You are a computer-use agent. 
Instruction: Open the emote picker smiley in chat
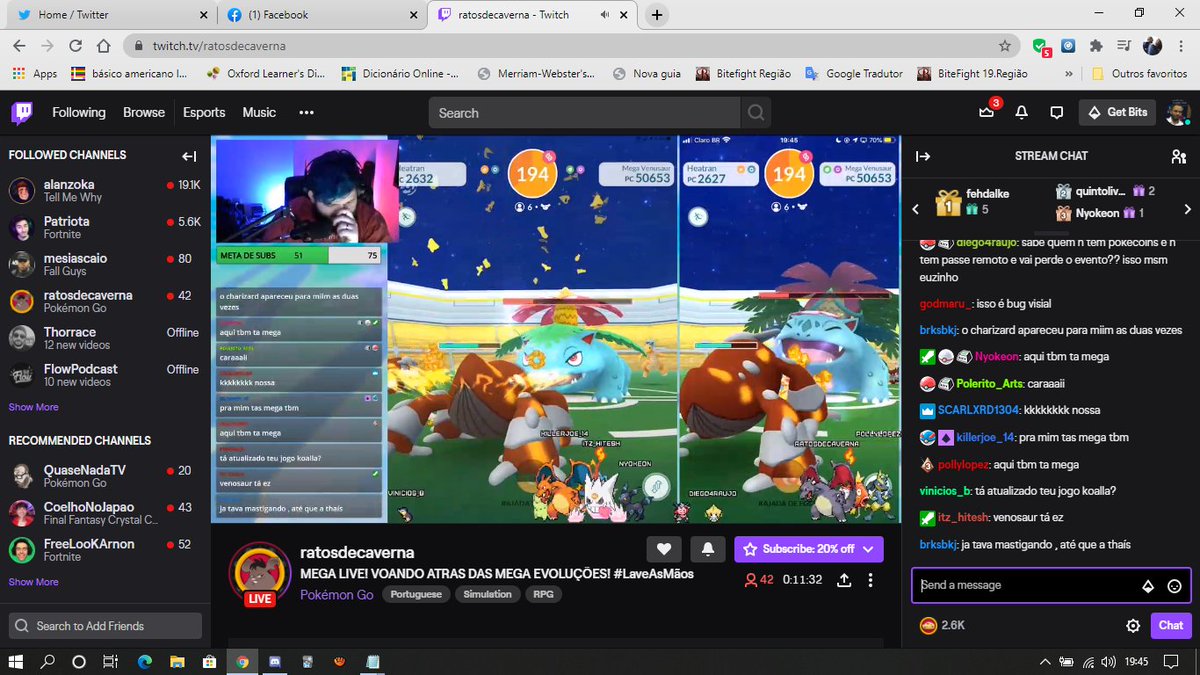pos(1174,586)
